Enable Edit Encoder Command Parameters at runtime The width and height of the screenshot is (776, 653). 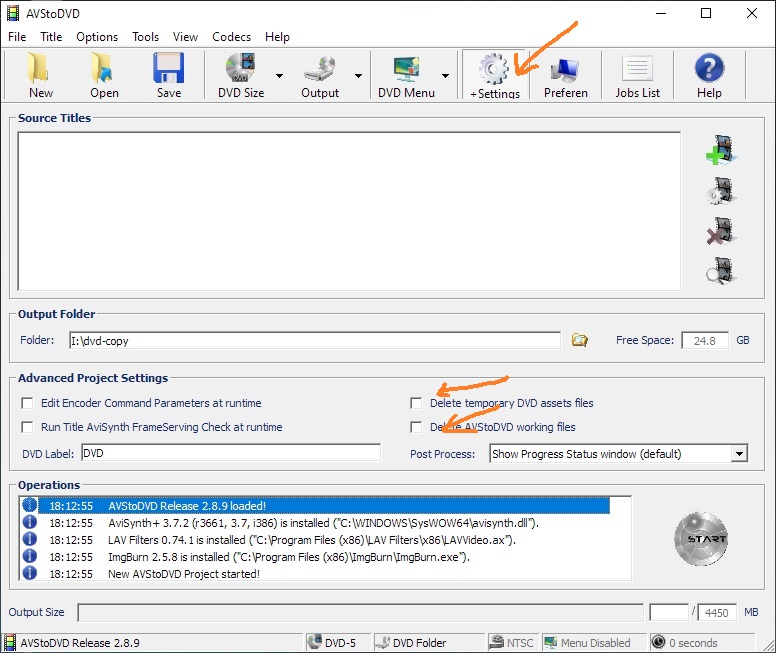tap(27, 403)
